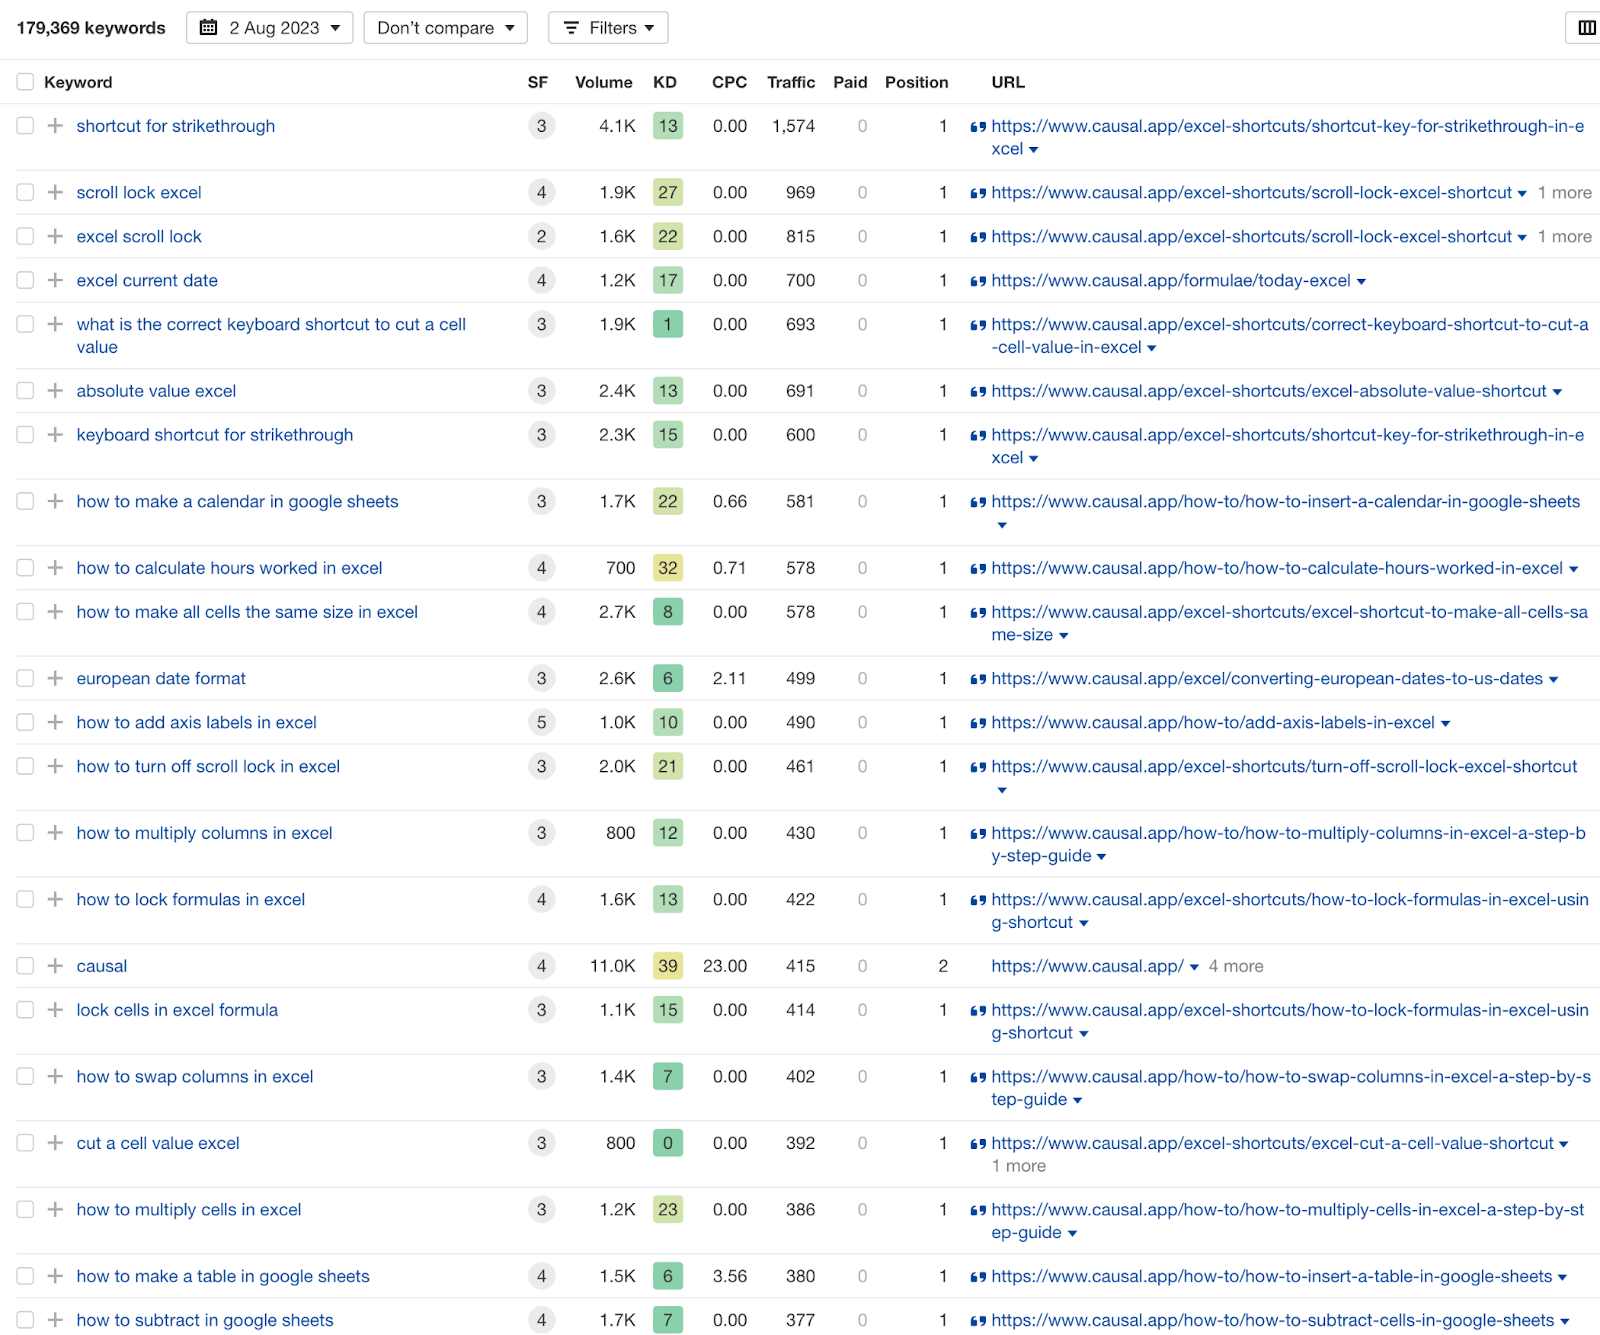Image resolution: width=1600 pixels, height=1335 pixels.
Task: Click the traffic value 1,574
Action: coord(793,126)
